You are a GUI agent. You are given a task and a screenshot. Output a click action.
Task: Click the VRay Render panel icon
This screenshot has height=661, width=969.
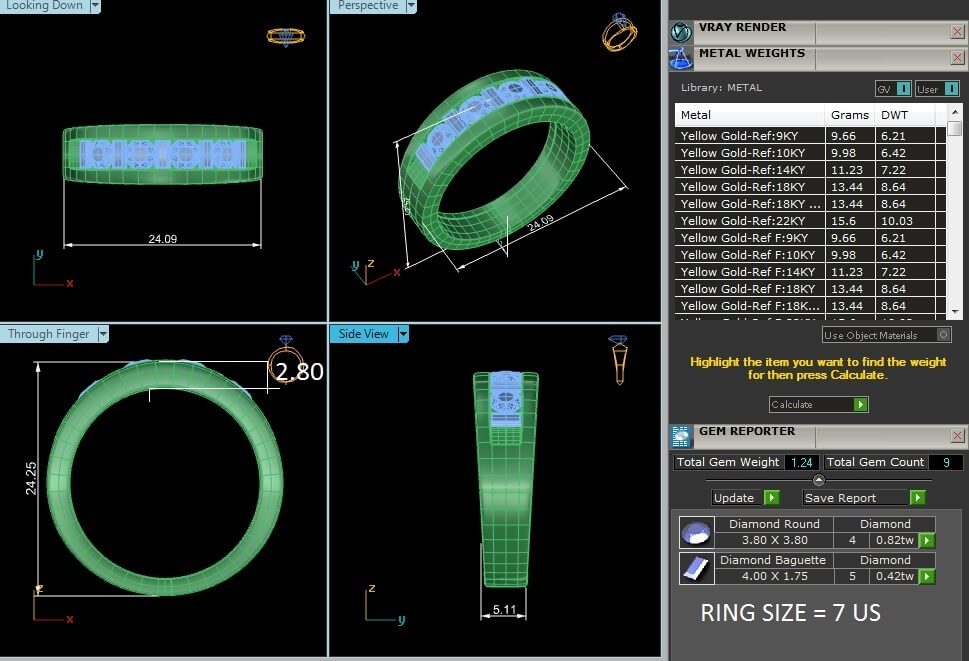pos(682,31)
